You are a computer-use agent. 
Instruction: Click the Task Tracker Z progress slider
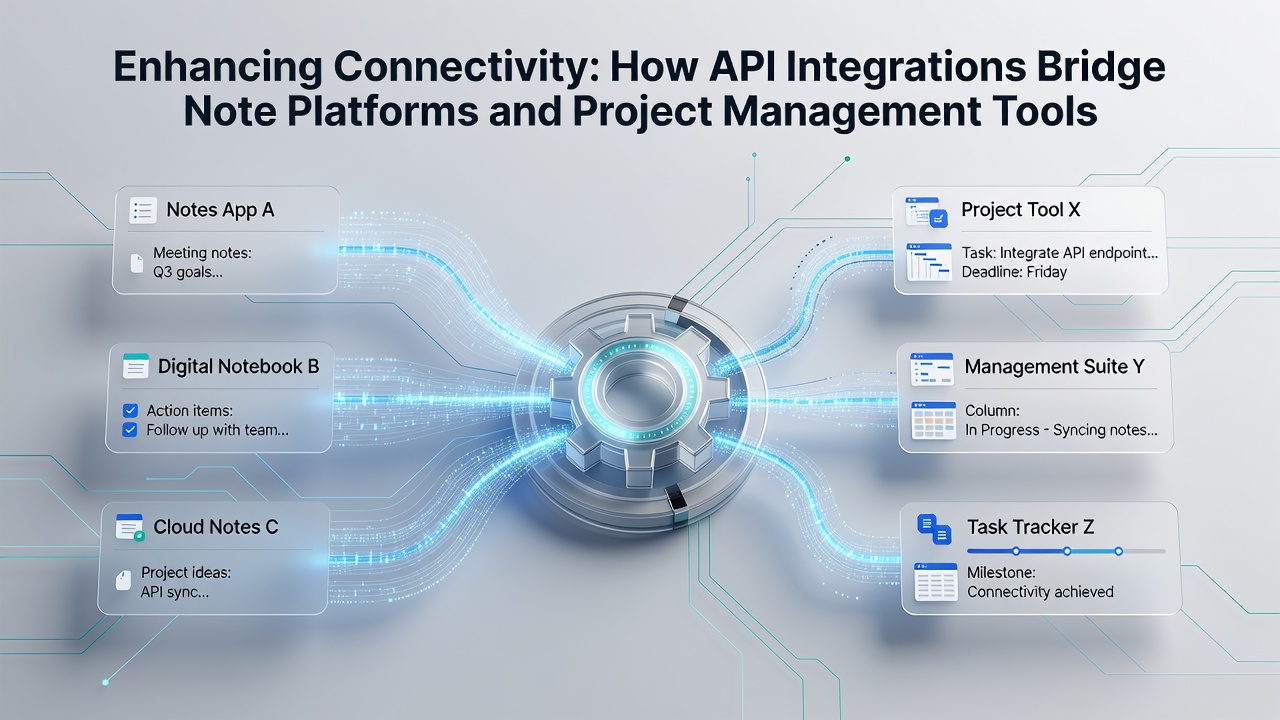tap(1066, 551)
